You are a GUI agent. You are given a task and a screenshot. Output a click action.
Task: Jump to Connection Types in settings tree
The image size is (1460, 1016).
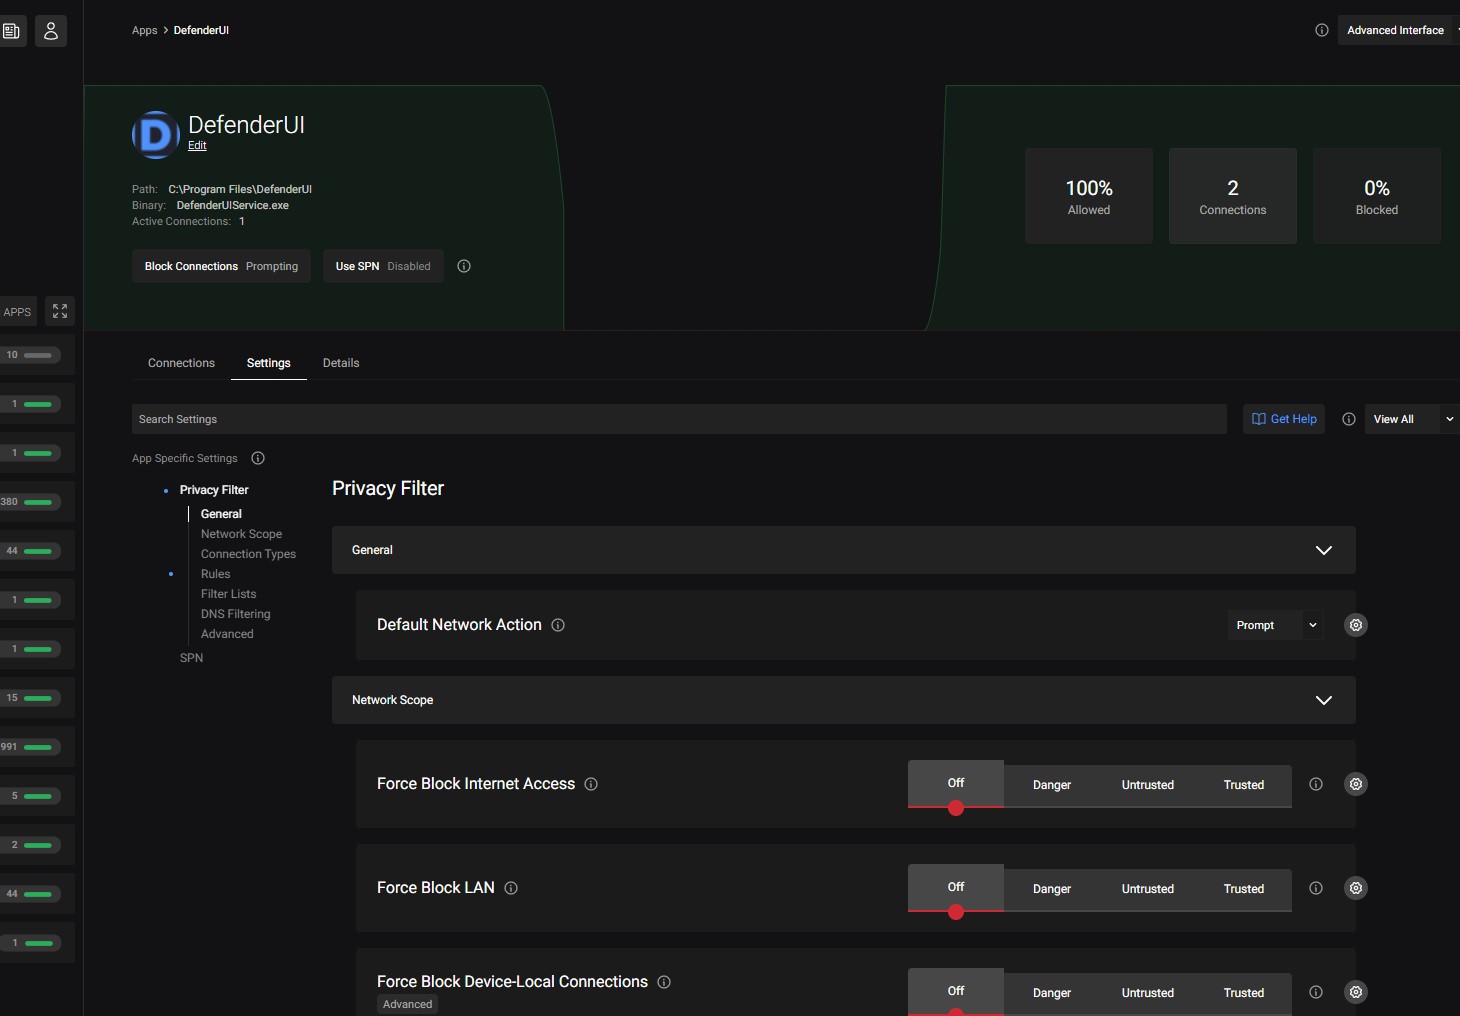[x=248, y=554]
